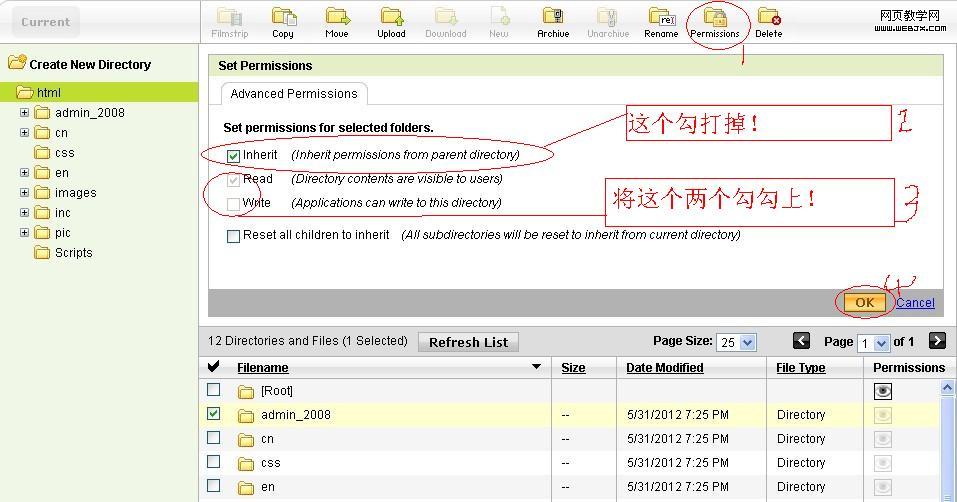Enable Reset all children to inherit
The width and height of the screenshot is (957, 502).
click(x=233, y=236)
